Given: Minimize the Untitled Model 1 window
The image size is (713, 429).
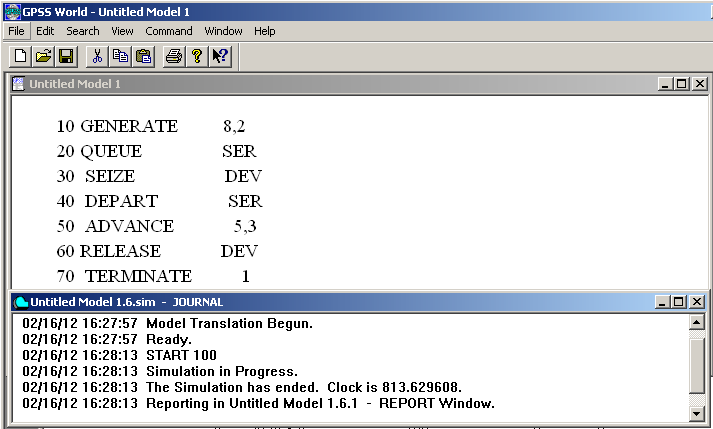Looking at the screenshot, I should point(665,84).
